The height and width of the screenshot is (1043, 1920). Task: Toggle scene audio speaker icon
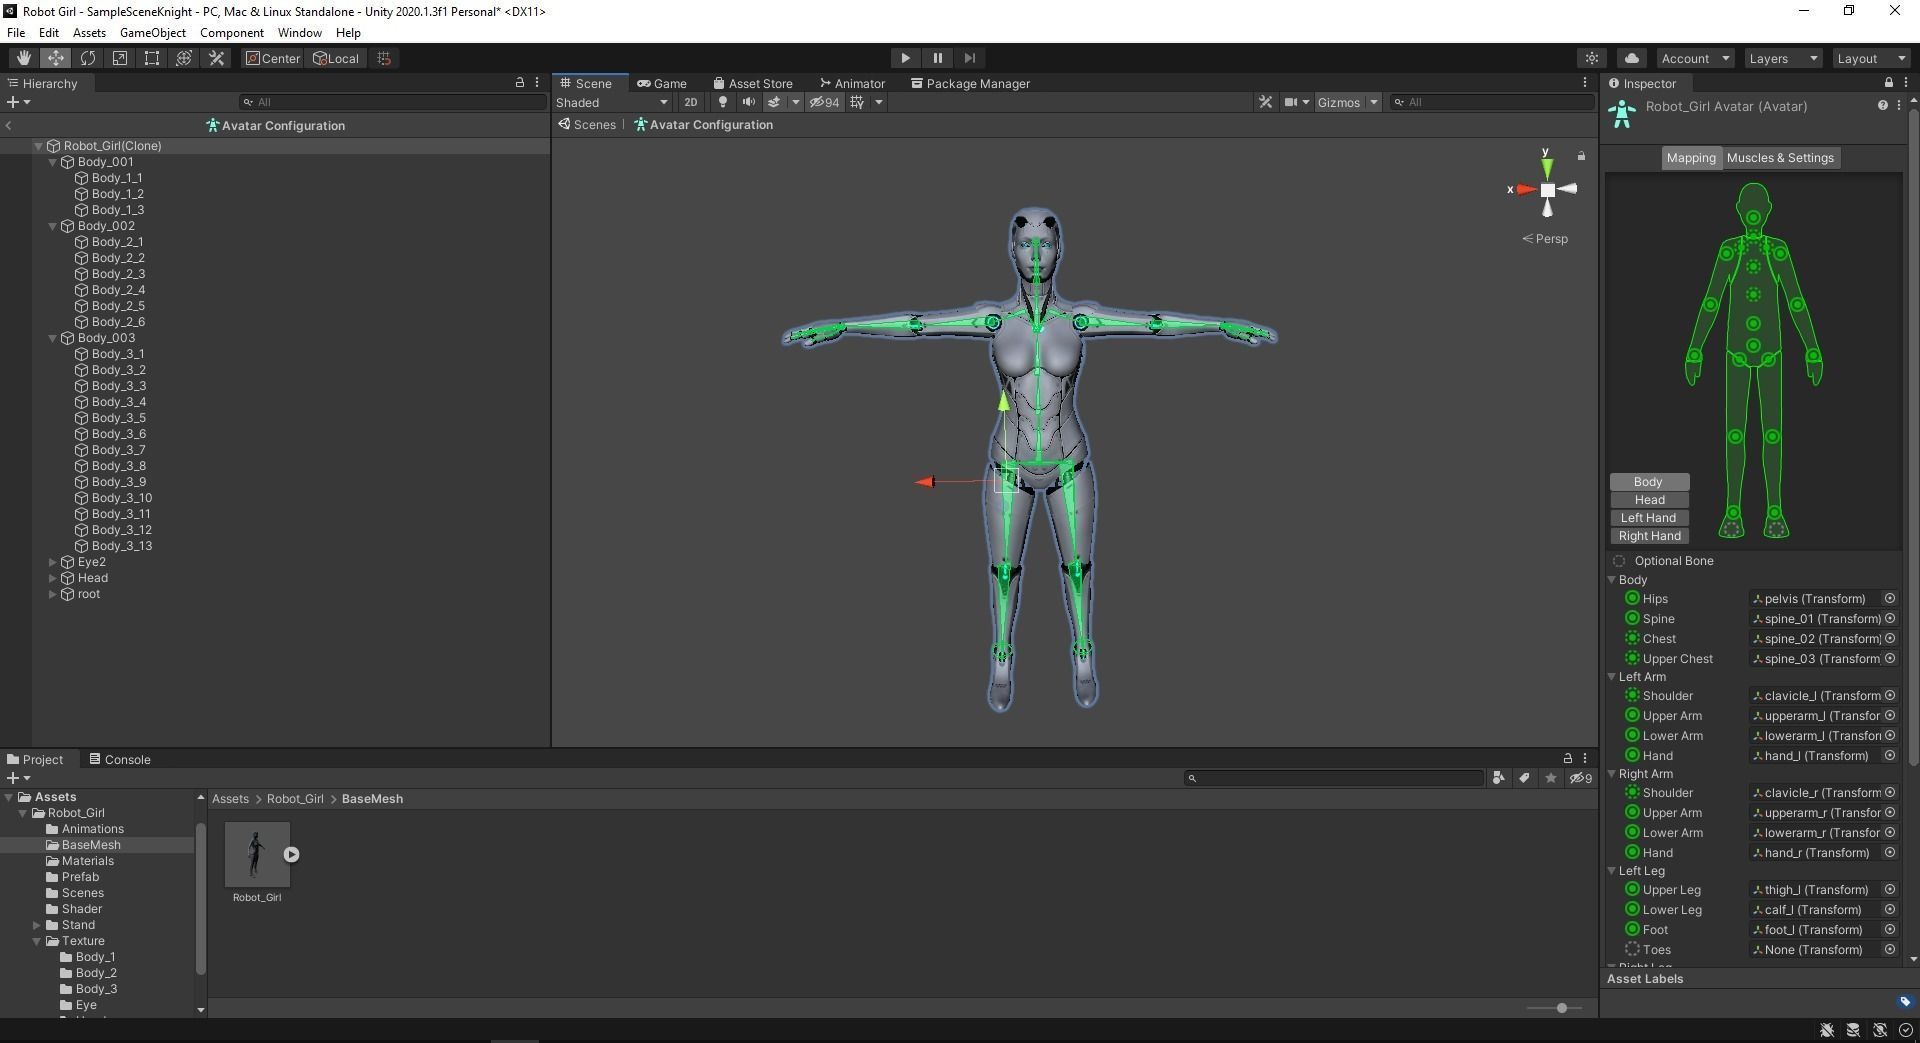pyautogui.click(x=748, y=102)
